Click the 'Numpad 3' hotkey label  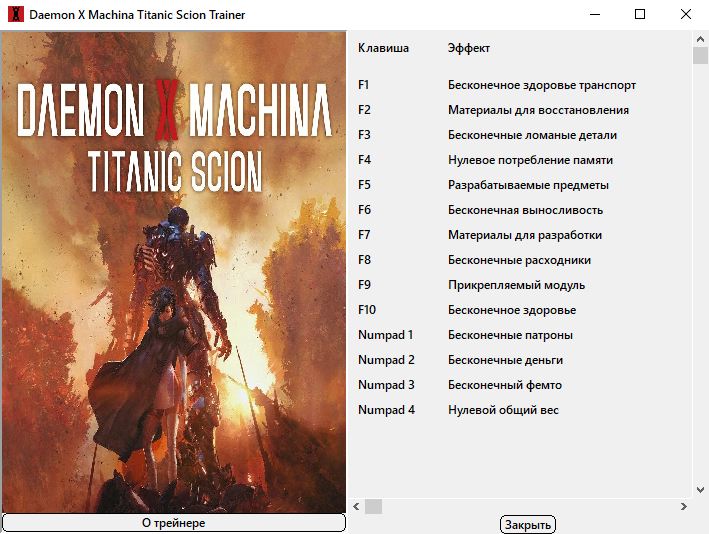point(386,385)
